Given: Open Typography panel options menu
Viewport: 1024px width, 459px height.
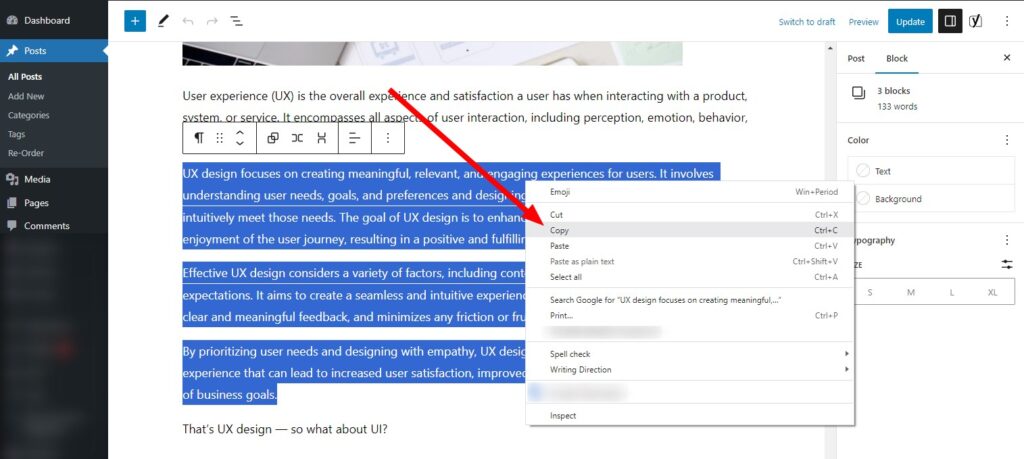Looking at the screenshot, I should pyautogui.click(x=1006, y=240).
